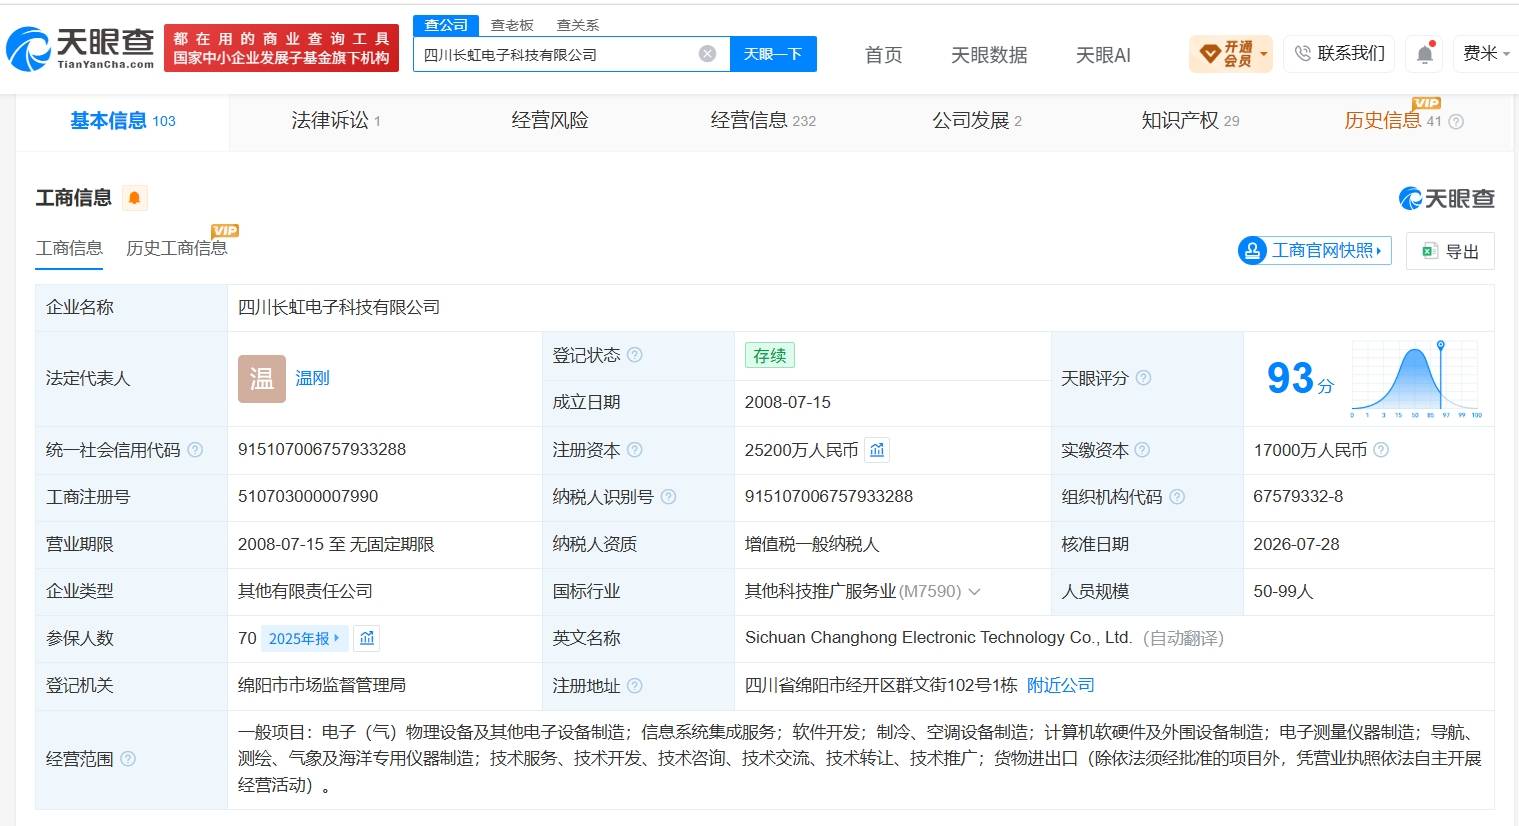Viewport: 1519px width, 826px height.
Task: Click the address 四川省绵阳市经开区群文街102号1栋
Action: point(881,685)
